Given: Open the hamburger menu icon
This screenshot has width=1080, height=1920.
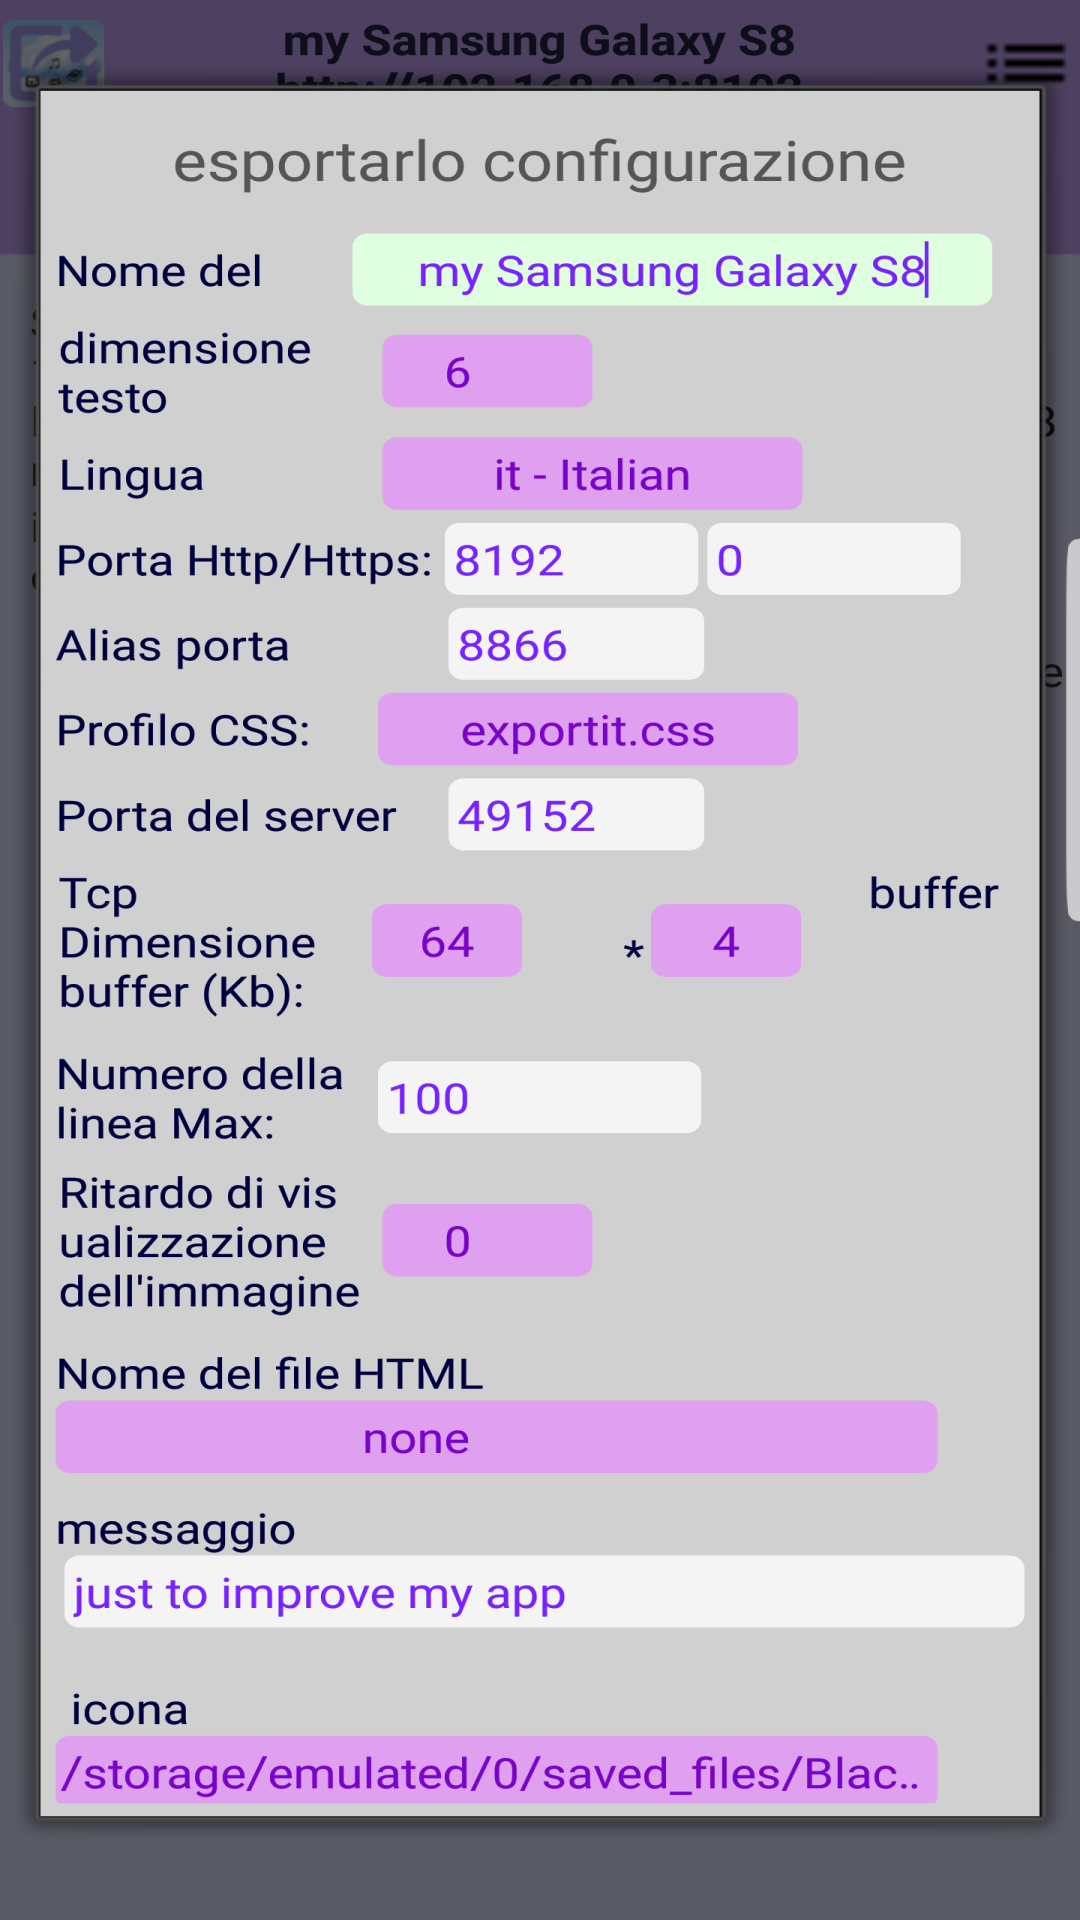Looking at the screenshot, I should 1025,63.
